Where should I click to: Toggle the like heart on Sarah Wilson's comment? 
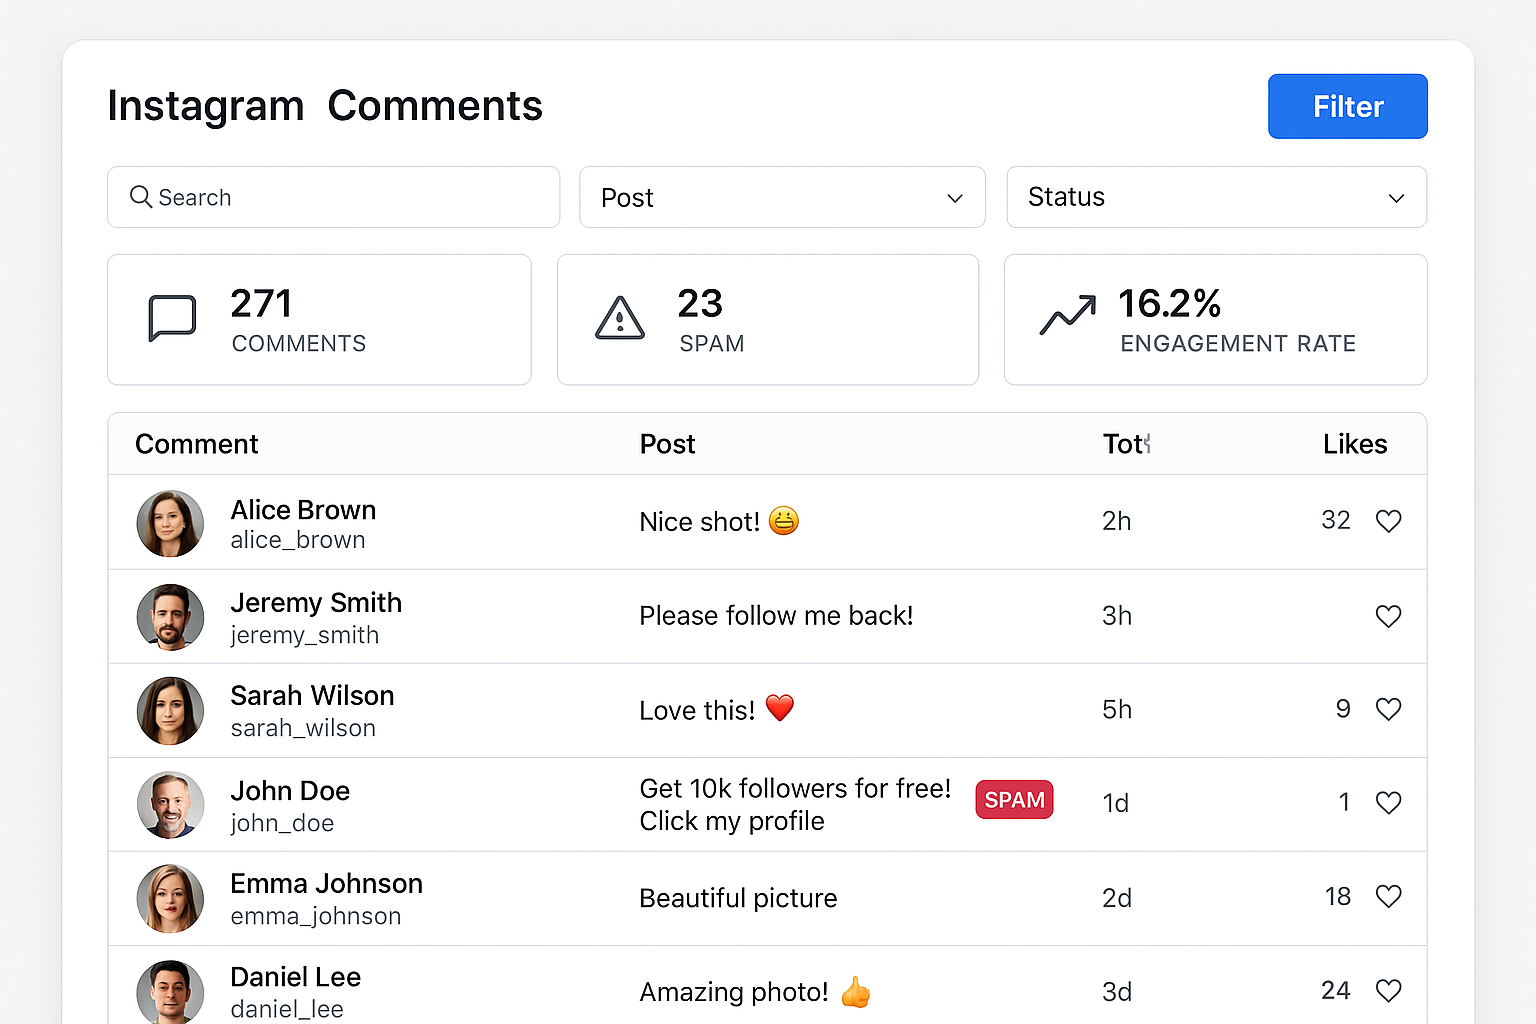pos(1389,709)
